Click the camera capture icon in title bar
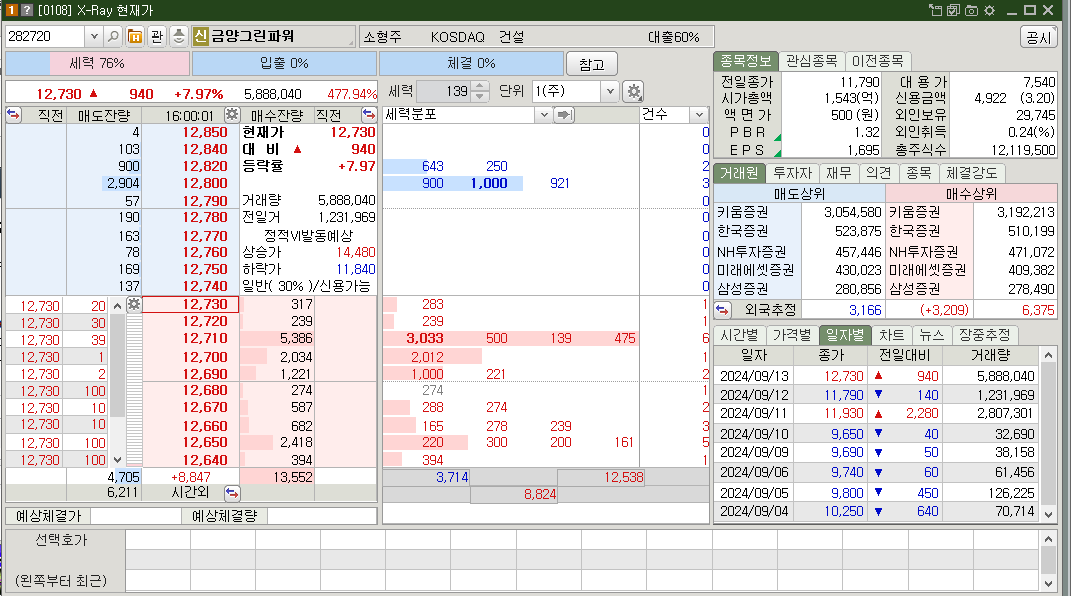 click(971, 10)
